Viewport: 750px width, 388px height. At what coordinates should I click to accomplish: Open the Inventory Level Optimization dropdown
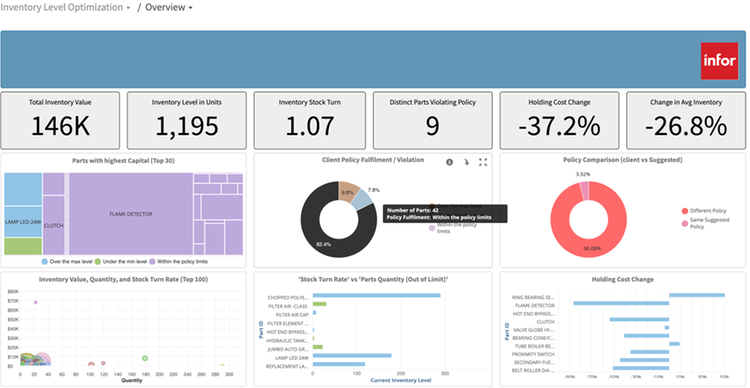click(65, 8)
